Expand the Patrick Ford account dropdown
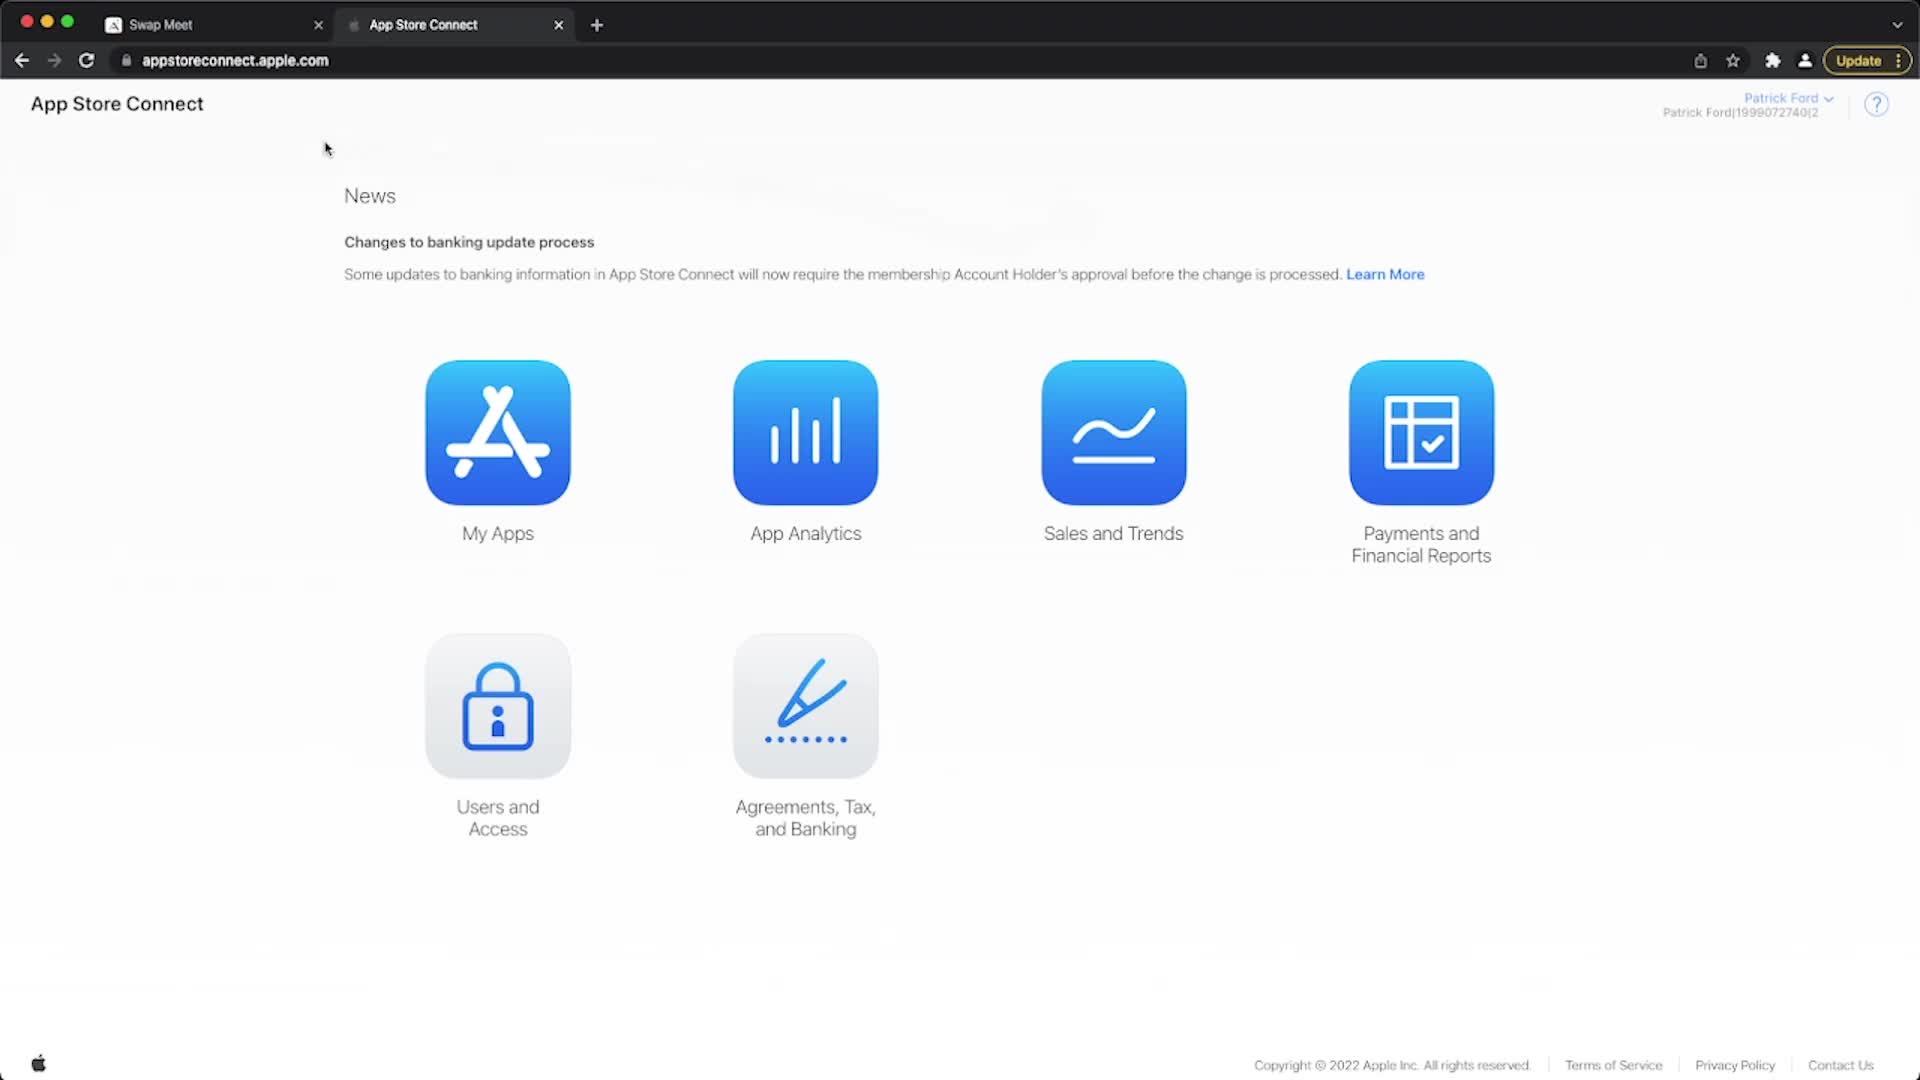 pos(1787,97)
